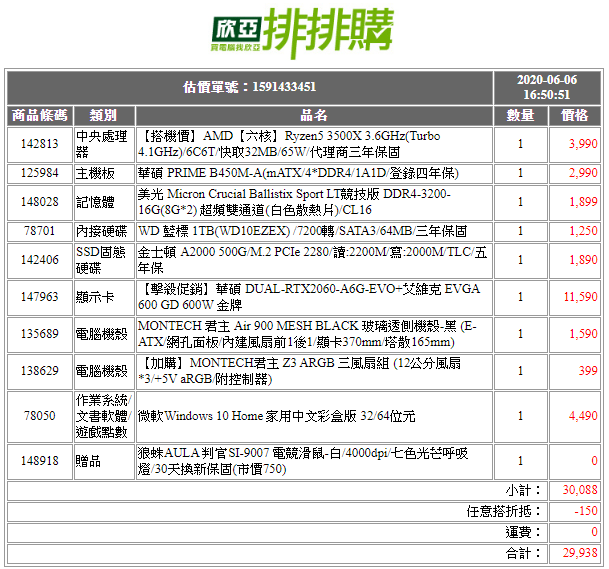Select the SSD固態硬碟 category cell
The height and width of the screenshot is (569, 609).
point(104,260)
